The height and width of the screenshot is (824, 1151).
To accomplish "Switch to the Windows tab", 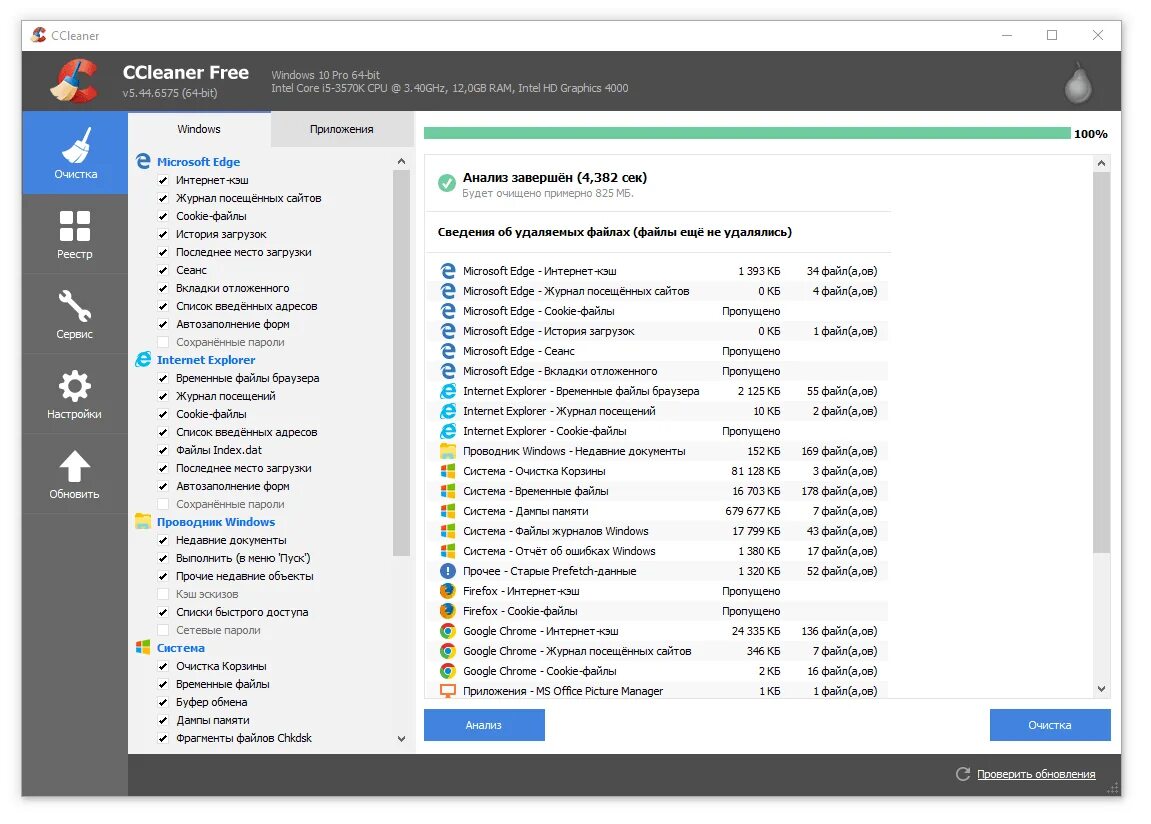I will pyautogui.click(x=199, y=129).
